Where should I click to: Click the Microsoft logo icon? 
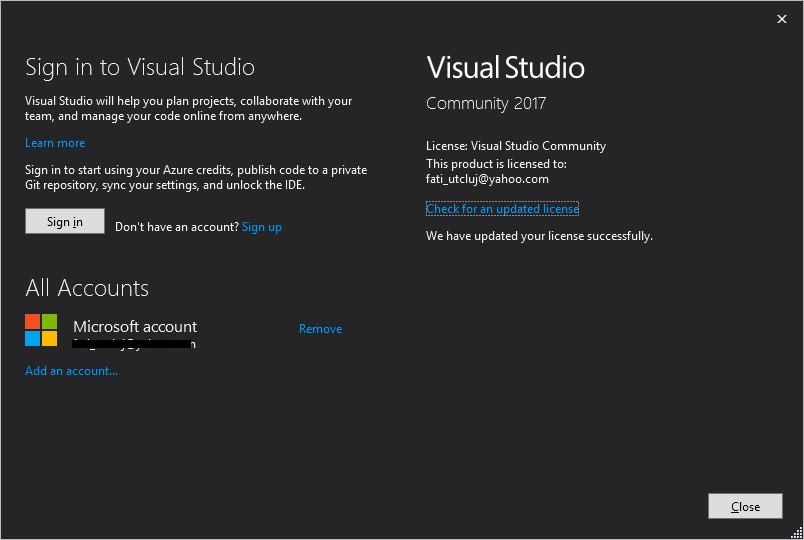(41, 330)
